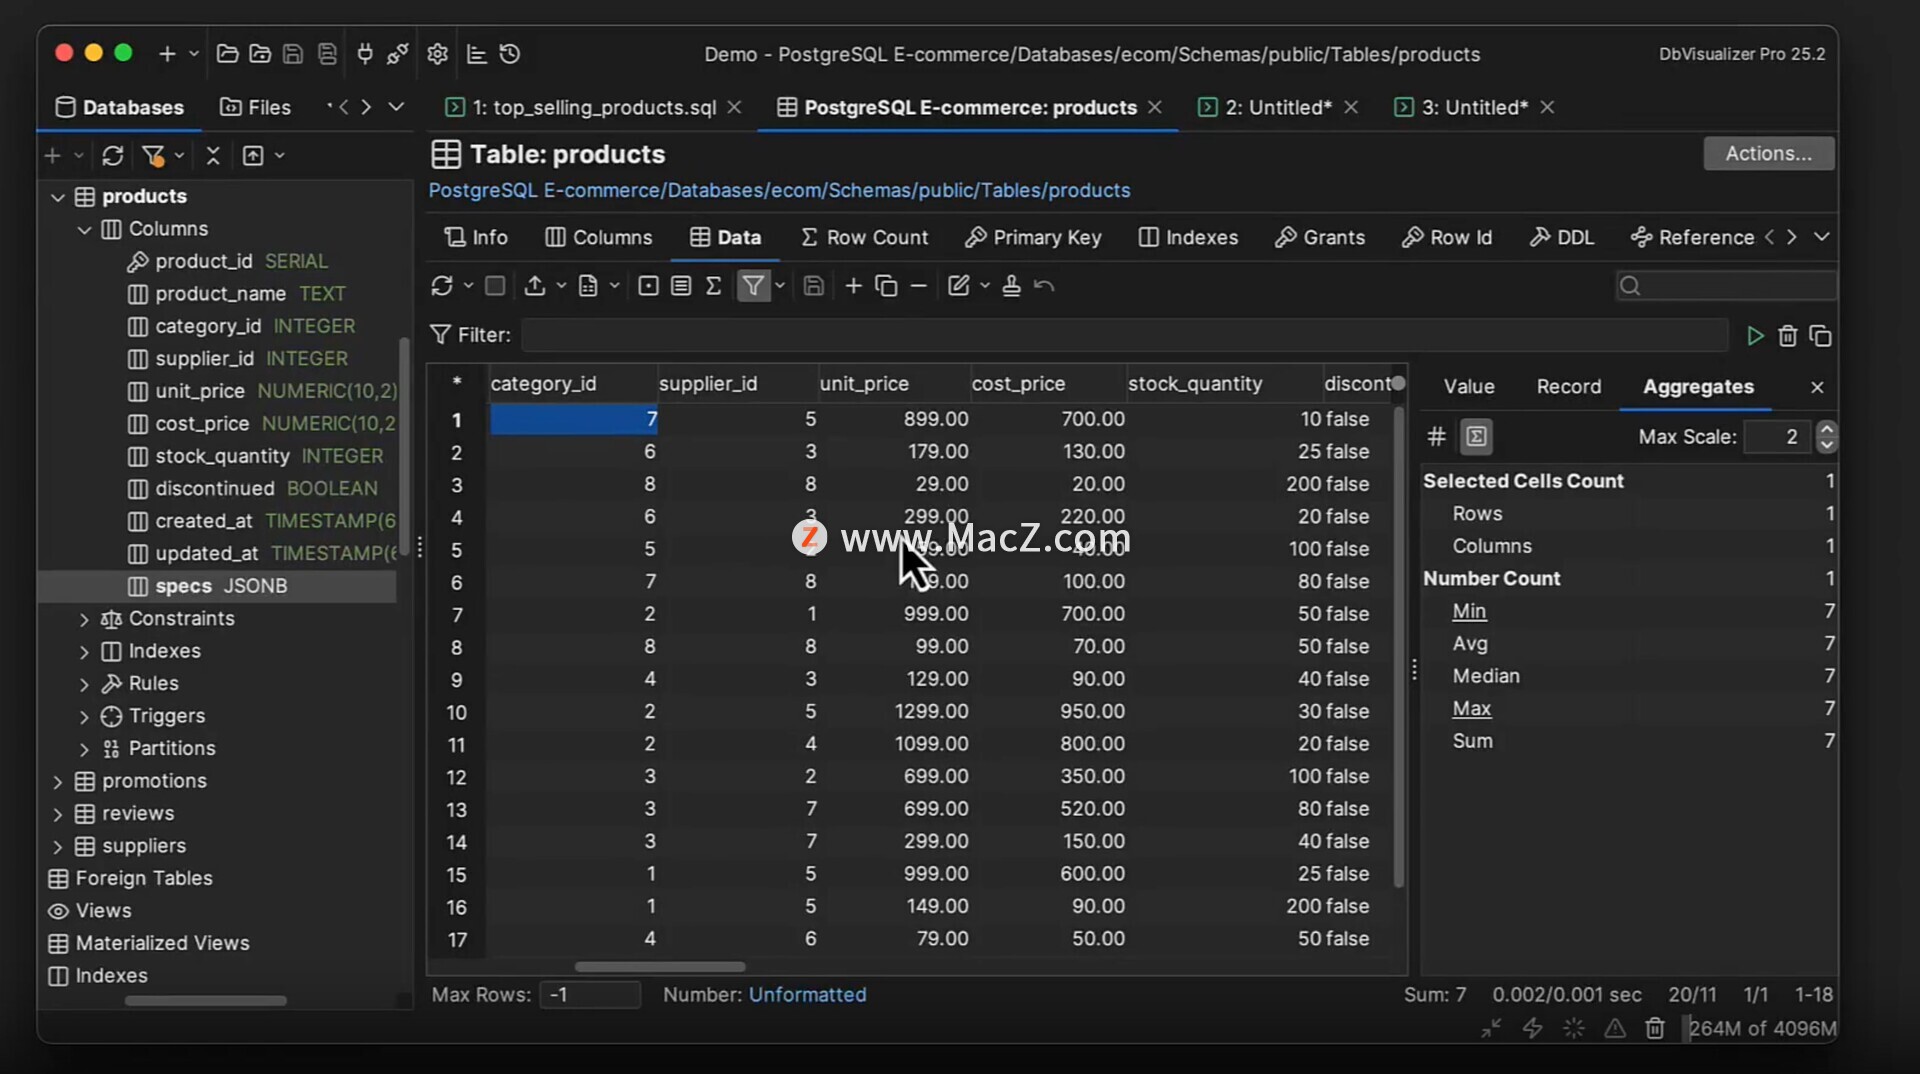Click the undo arrow icon in data toolbar
This screenshot has width=1920, height=1074.
click(x=1044, y=286)
